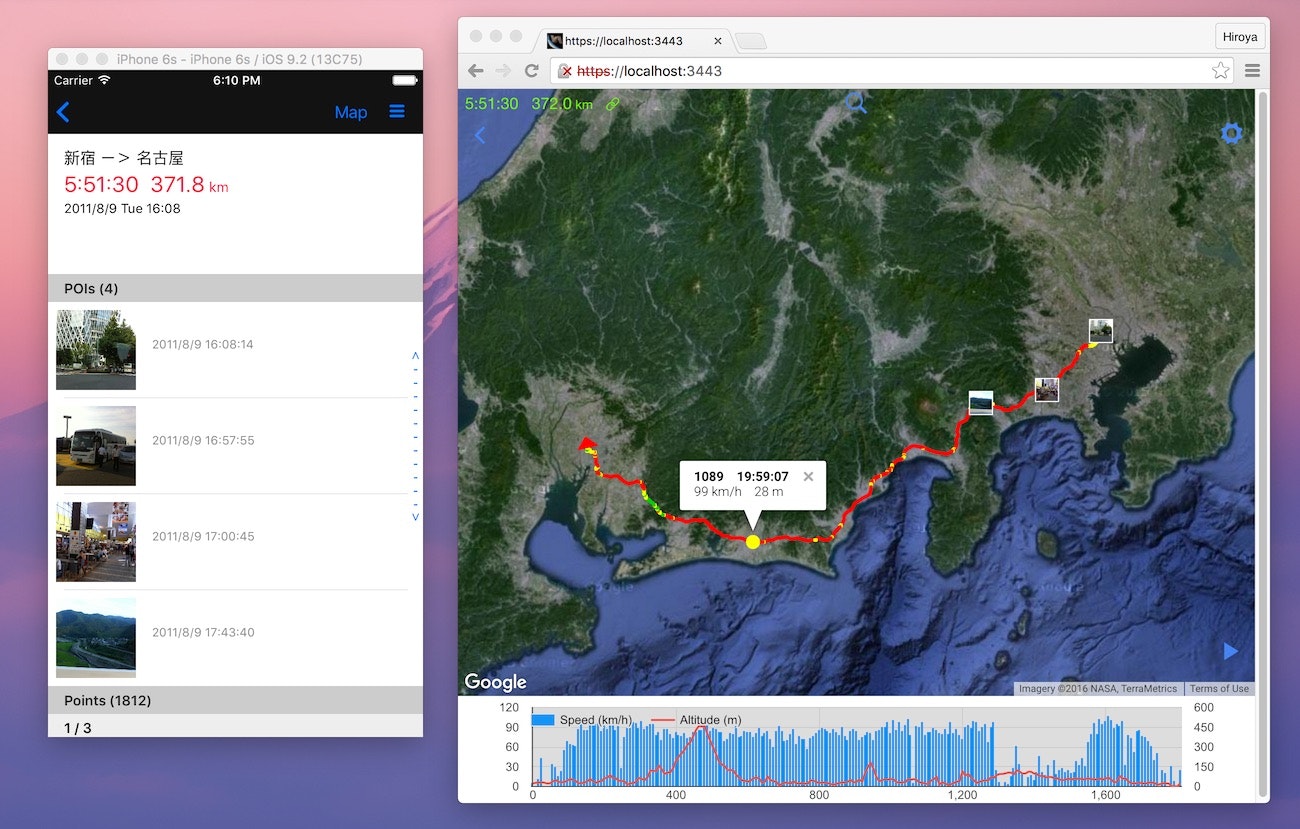This screenshot has width=1300, height=829.
Task: Open the Chrome menu with the hamburger icon
Action: pos(1252,71)
